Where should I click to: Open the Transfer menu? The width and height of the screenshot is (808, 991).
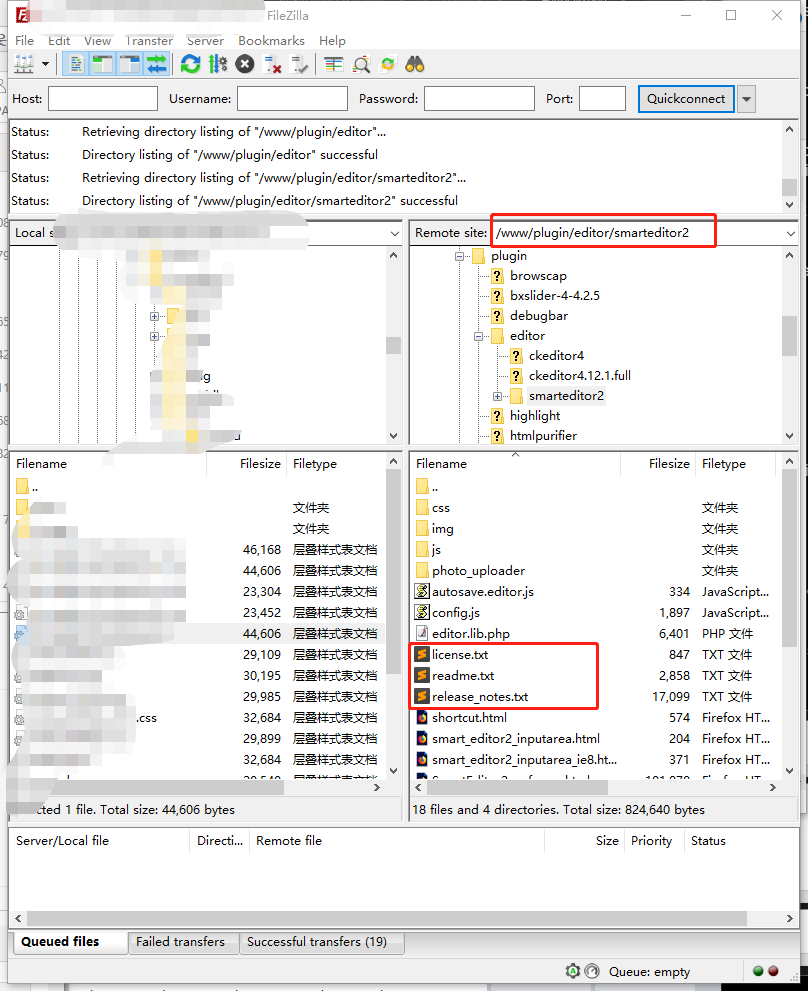(x=149, y=40)
